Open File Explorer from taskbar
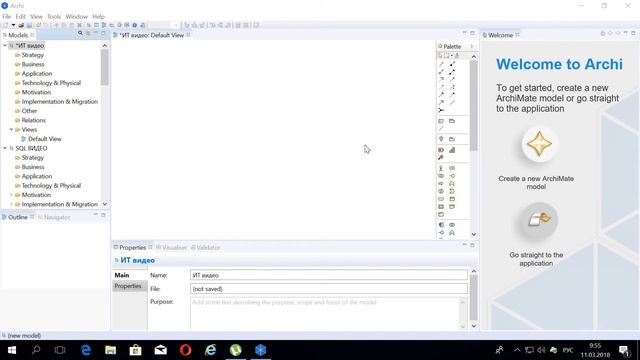Screen dimensions: 640x360 pos(110,350)
